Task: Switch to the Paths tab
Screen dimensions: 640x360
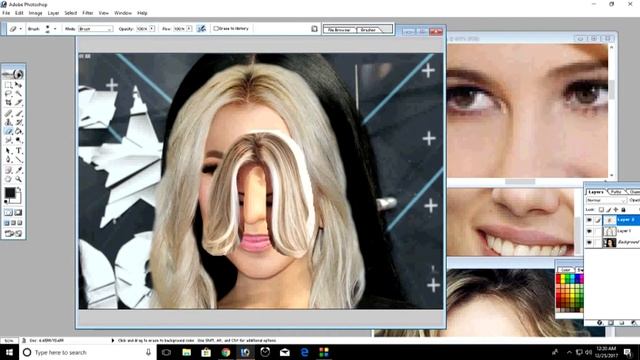Action: [x=616, y=192]
